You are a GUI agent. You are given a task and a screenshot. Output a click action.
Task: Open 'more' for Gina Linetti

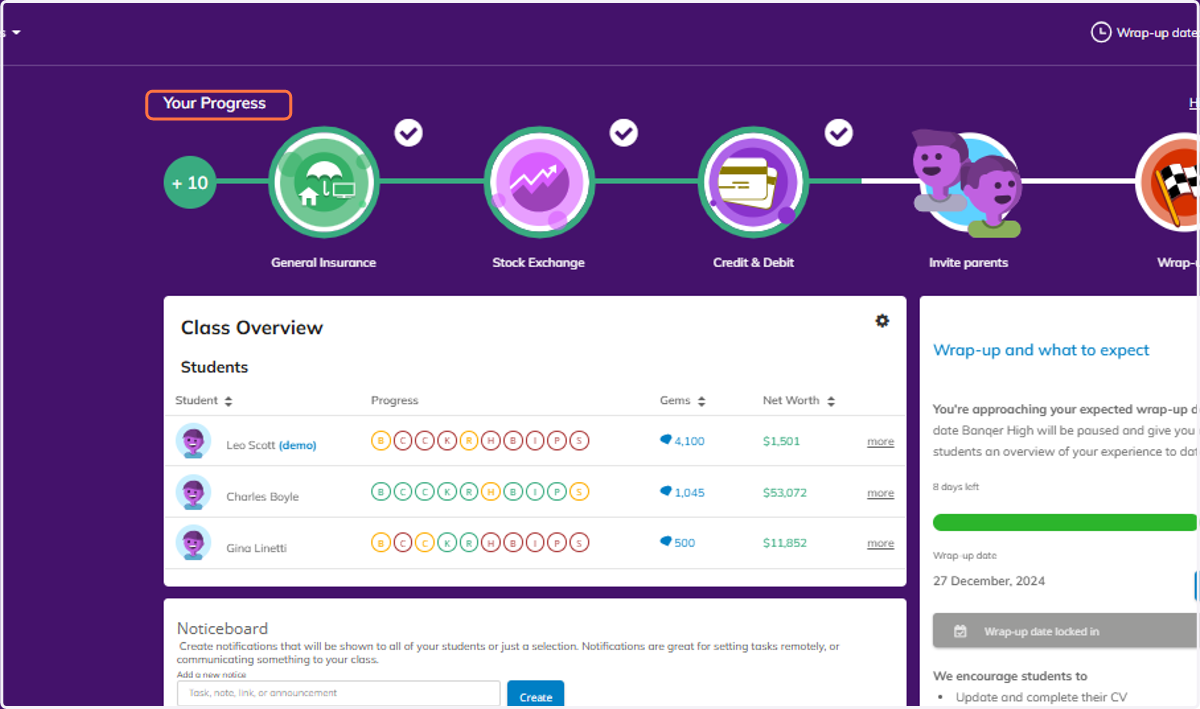point(880,544)
